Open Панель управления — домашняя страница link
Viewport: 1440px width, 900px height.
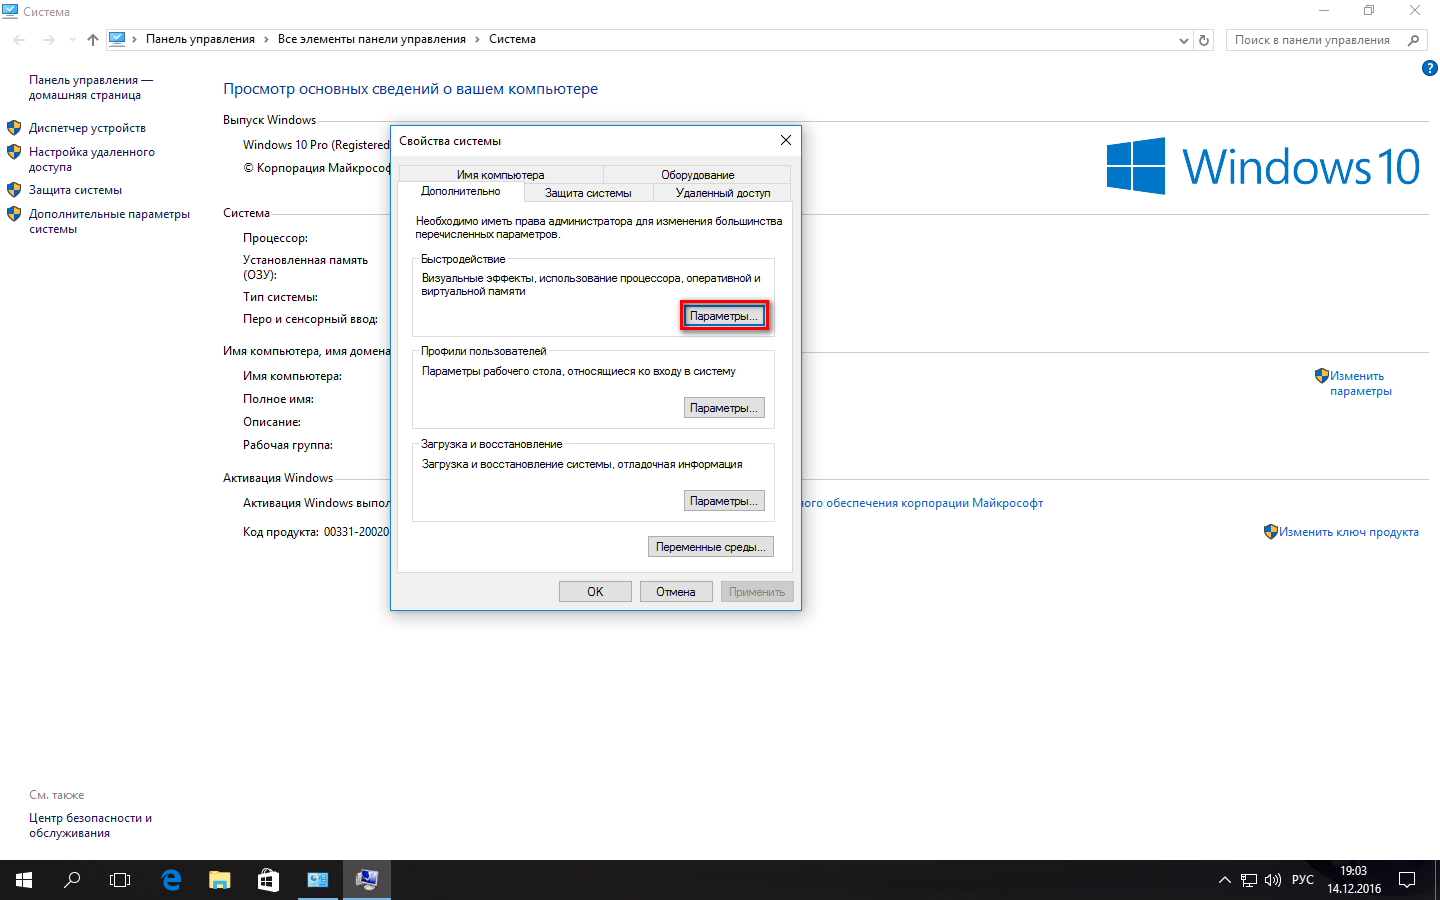click(x=91, y=87)
